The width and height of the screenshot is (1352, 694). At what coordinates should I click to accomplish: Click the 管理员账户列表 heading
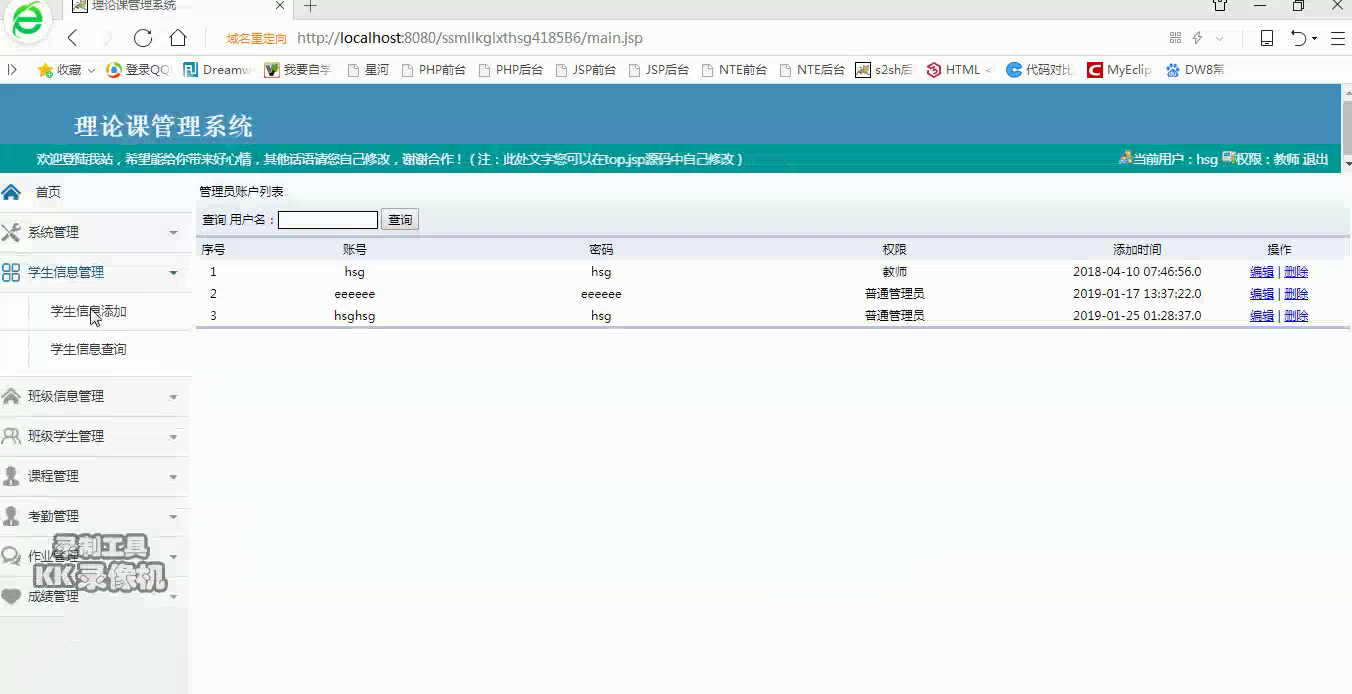tap(241, 192)
